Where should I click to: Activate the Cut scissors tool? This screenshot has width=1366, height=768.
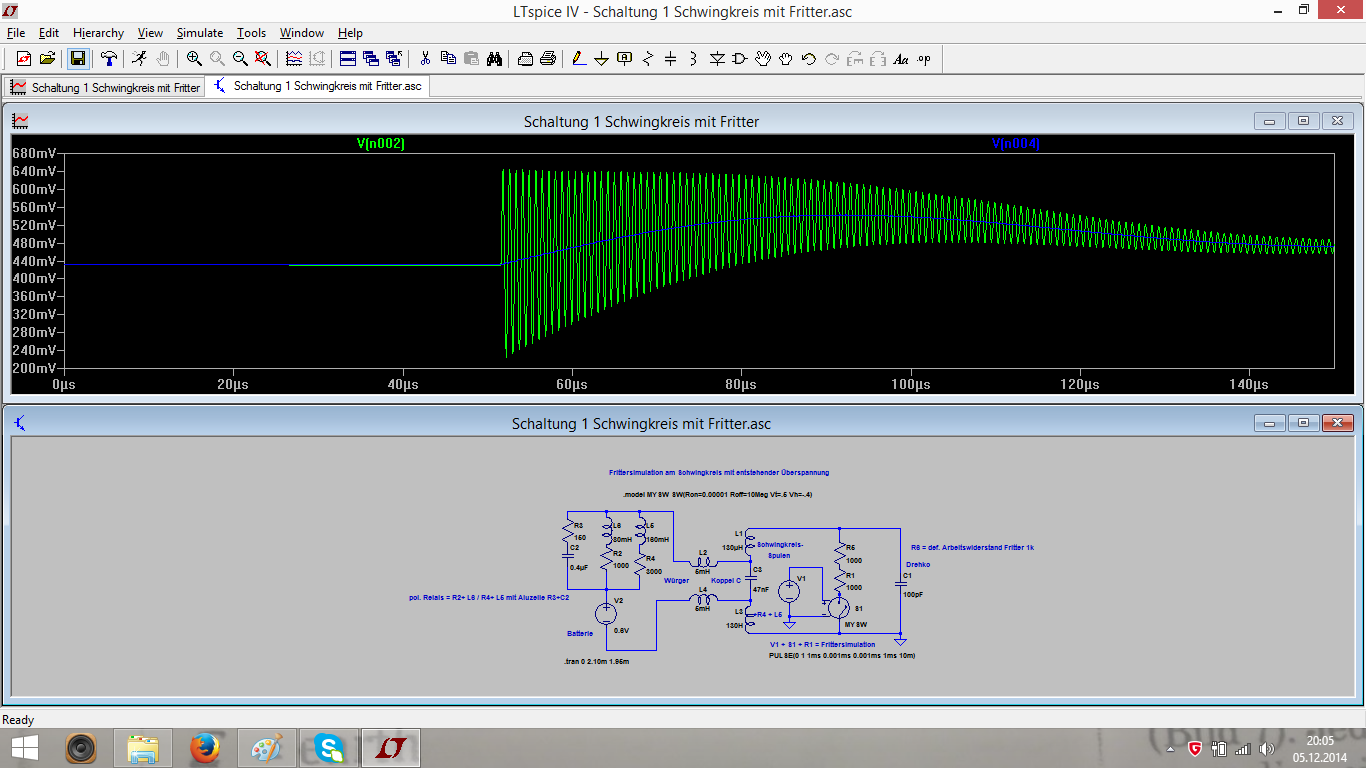pyautogui.click(x=425, y=59)
